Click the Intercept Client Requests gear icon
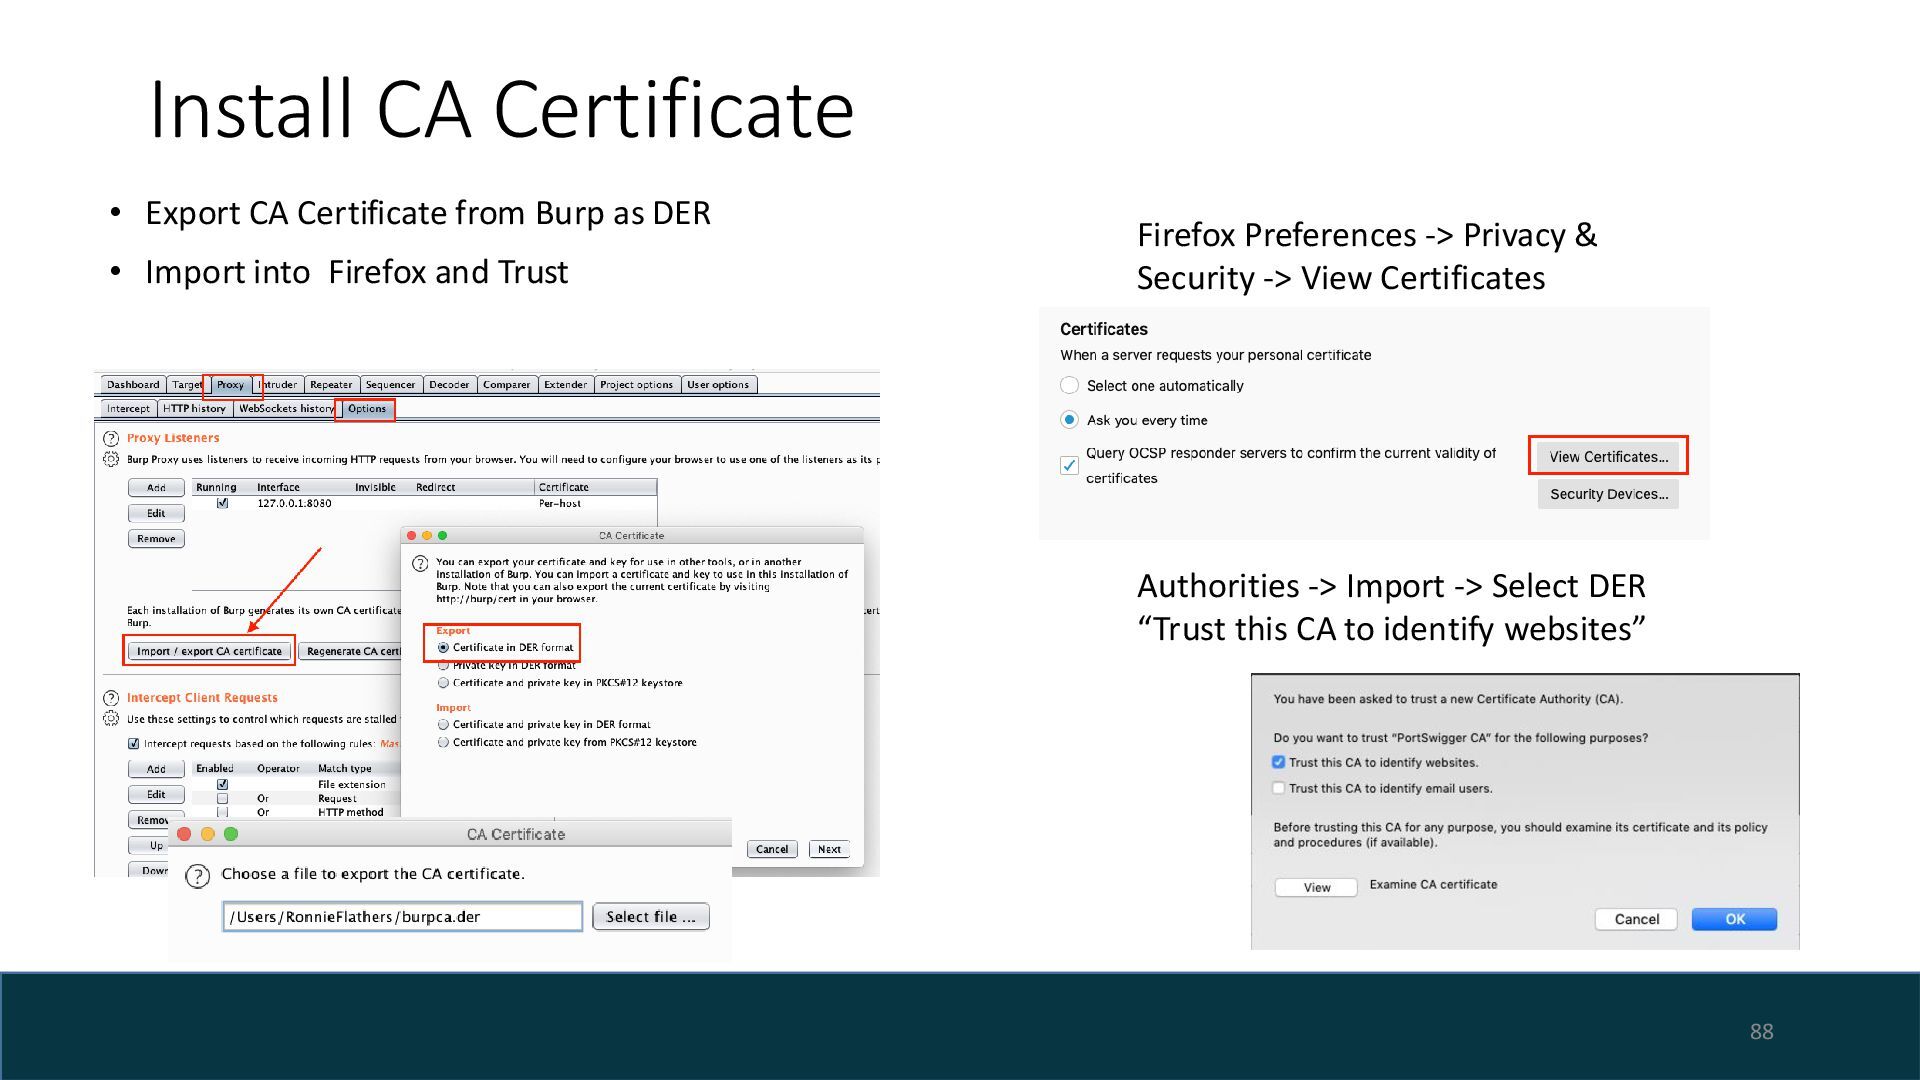1920x1080 pixels. pos(111,719)
